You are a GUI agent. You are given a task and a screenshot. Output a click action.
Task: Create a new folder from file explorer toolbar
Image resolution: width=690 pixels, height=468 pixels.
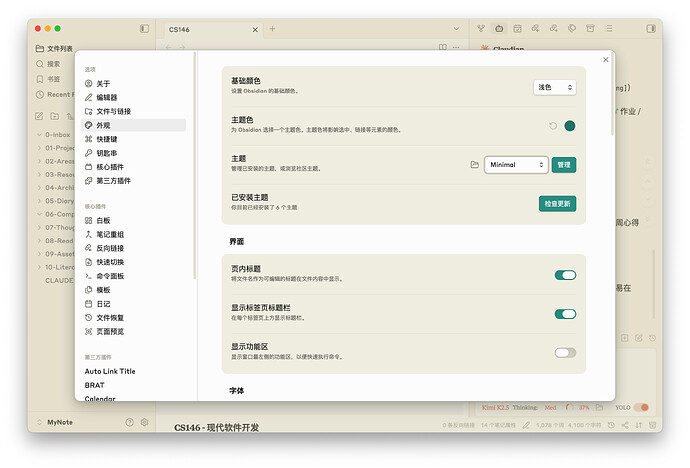[x=55, y=116]
